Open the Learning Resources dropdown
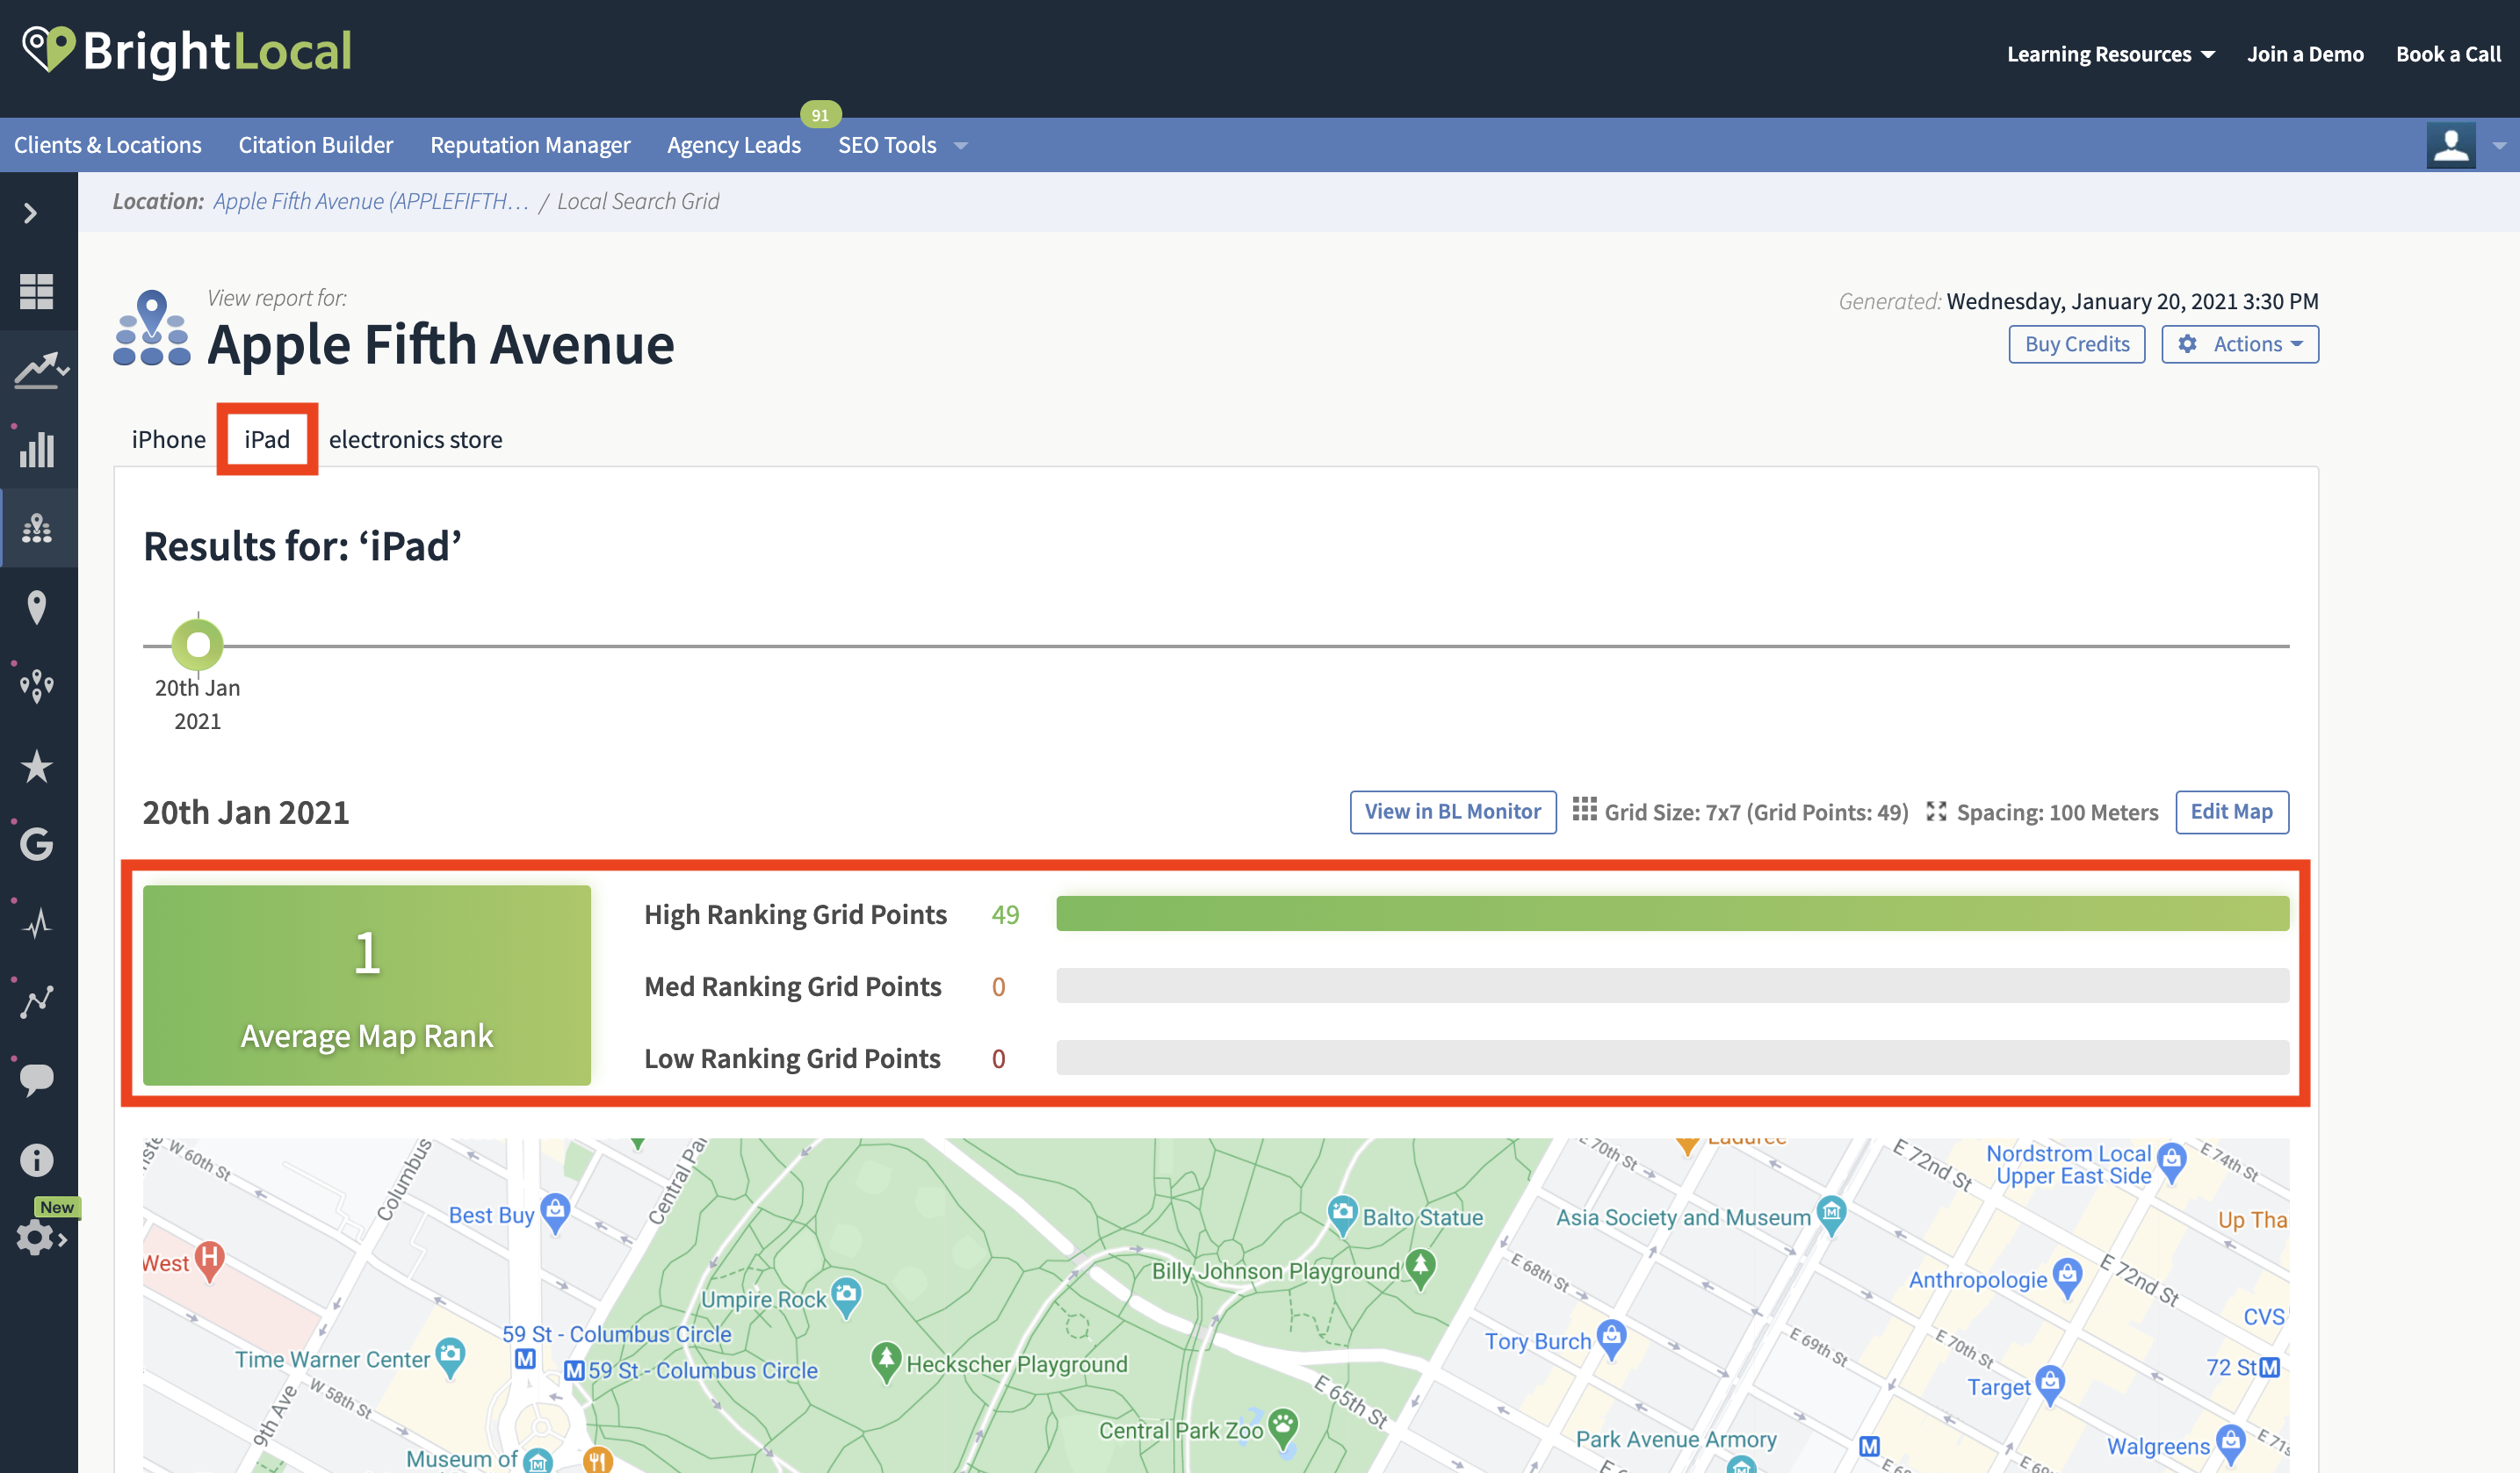2520x1473 pixels. [x=2110, y=54]
